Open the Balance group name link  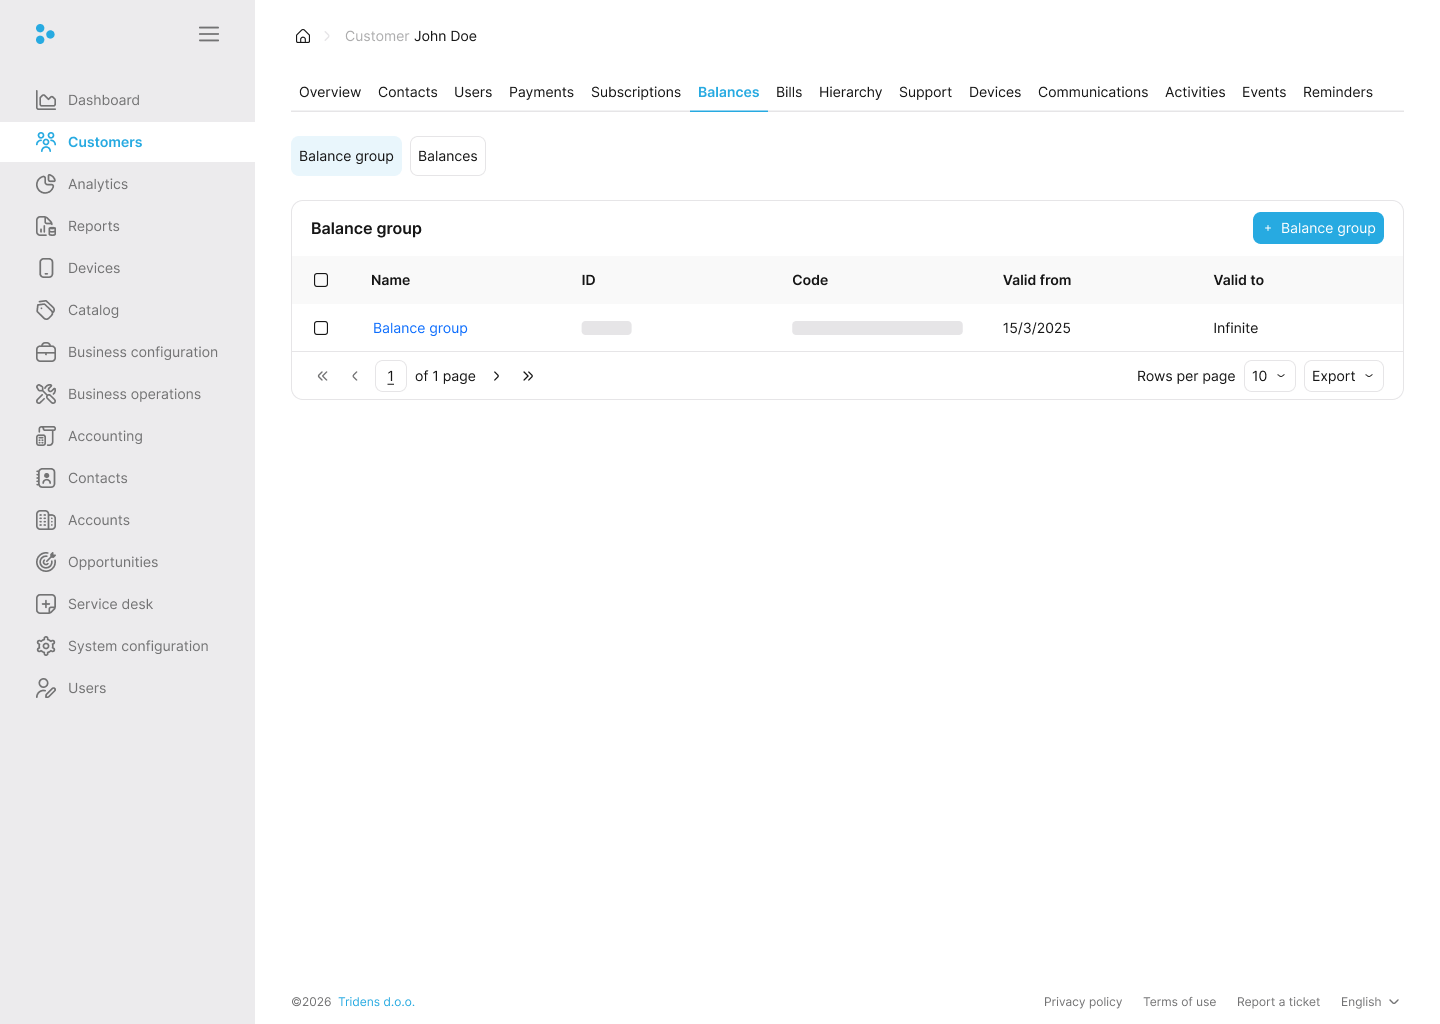(x=420, y=328)
